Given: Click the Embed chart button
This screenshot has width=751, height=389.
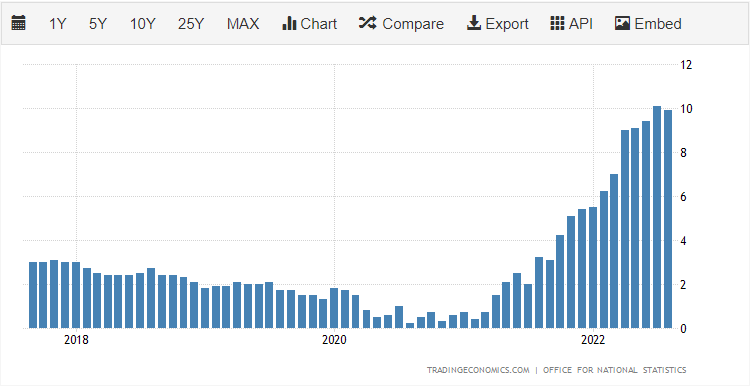Looking at the screenshot, I should tap(648, 23).
